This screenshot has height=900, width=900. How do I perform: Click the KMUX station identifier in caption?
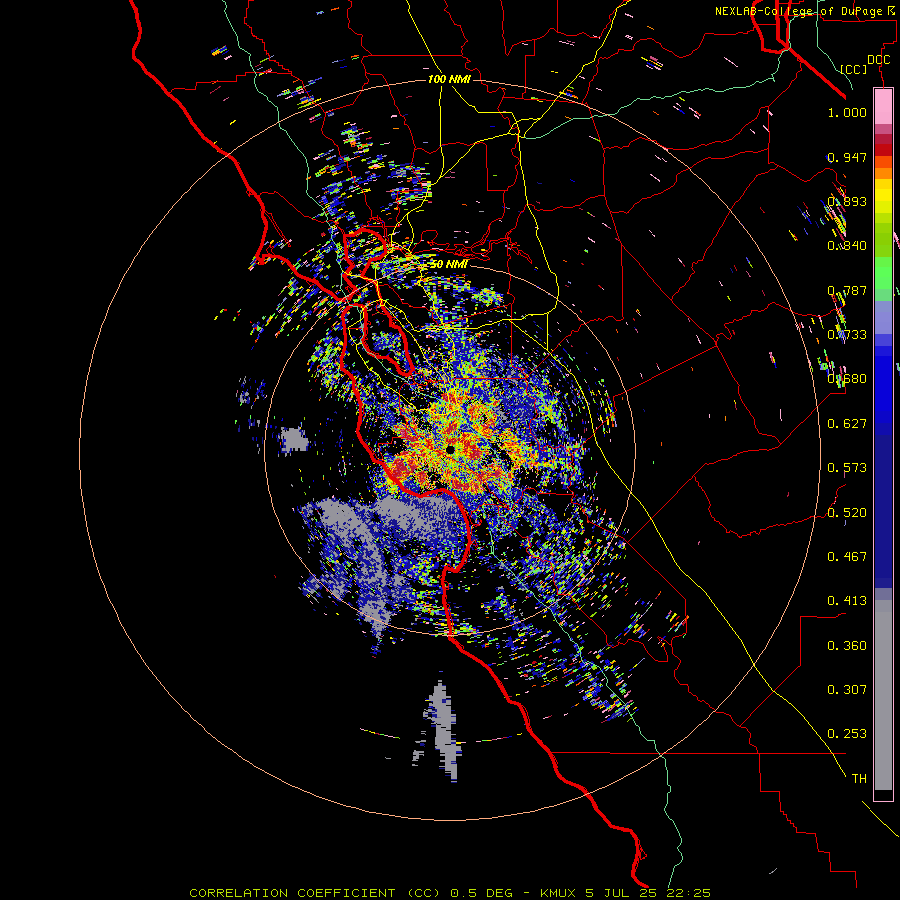pyautogui.click(x=557, y=893)
